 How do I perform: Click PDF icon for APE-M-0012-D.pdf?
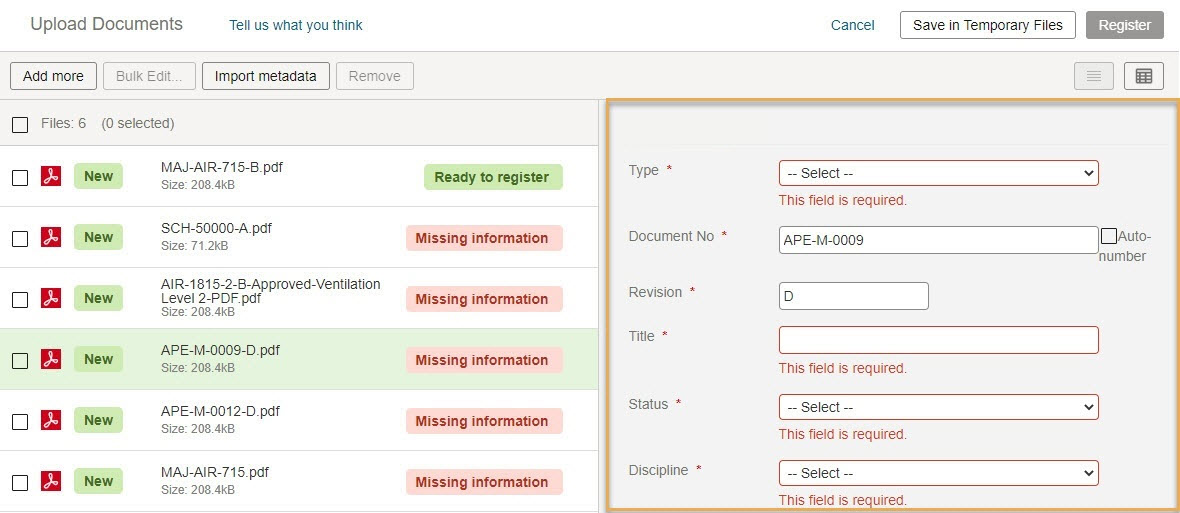point(50,420)
